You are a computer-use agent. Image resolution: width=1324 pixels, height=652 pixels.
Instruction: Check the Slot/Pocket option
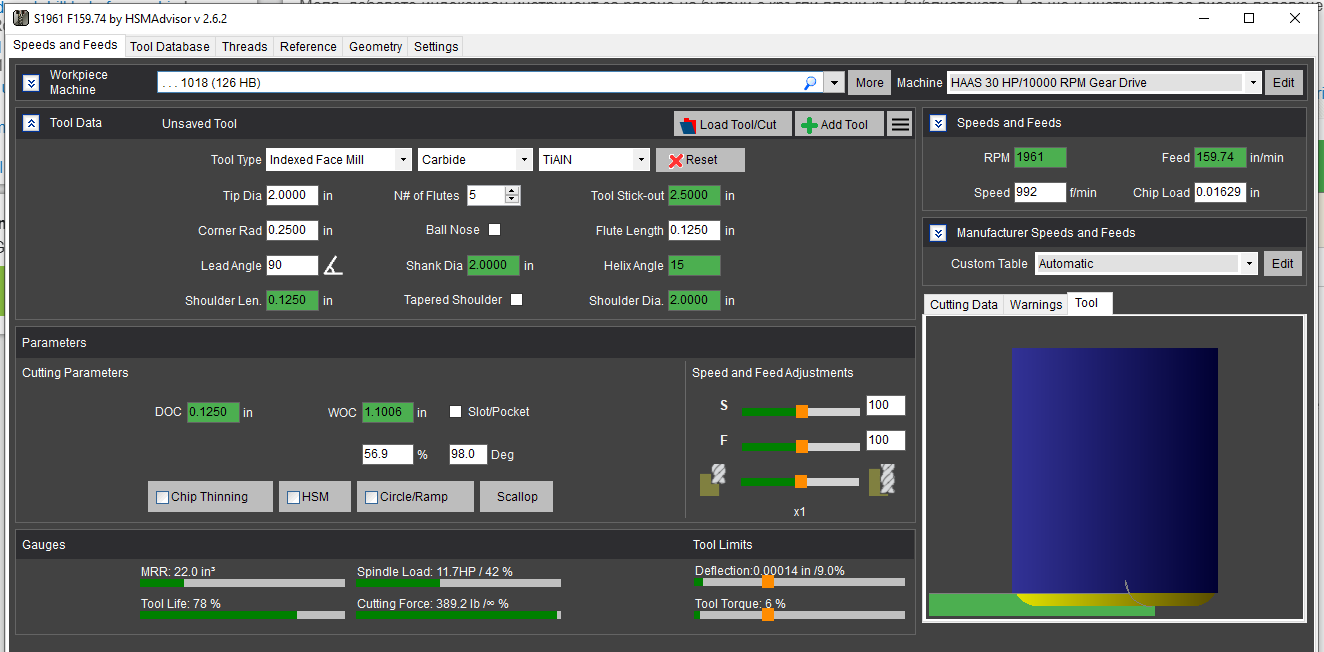(456, 412)
